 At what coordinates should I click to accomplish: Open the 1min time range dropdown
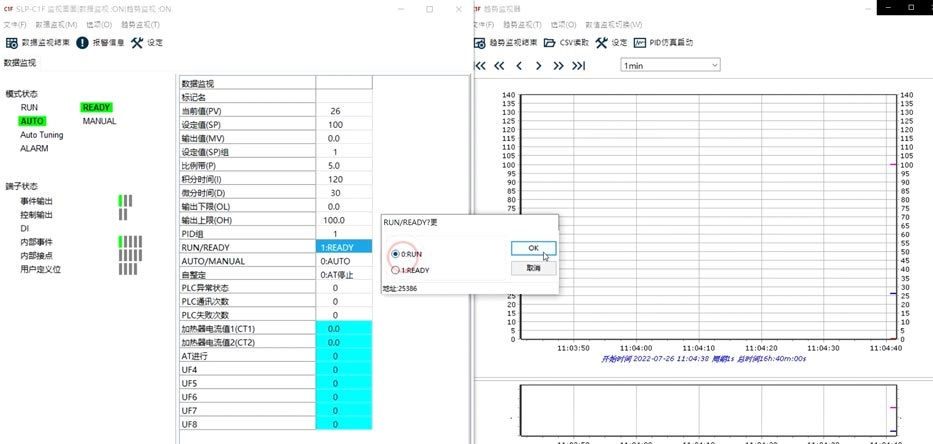tap(669, 65)
